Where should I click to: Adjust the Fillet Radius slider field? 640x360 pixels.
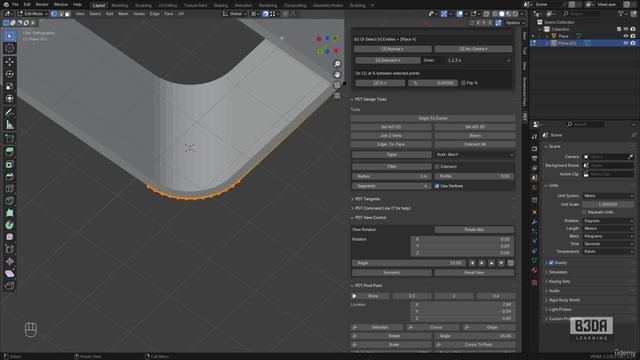391,176
